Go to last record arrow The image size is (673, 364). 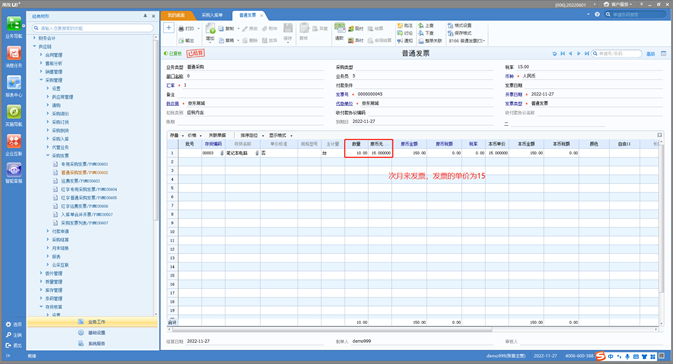point(587,54)
